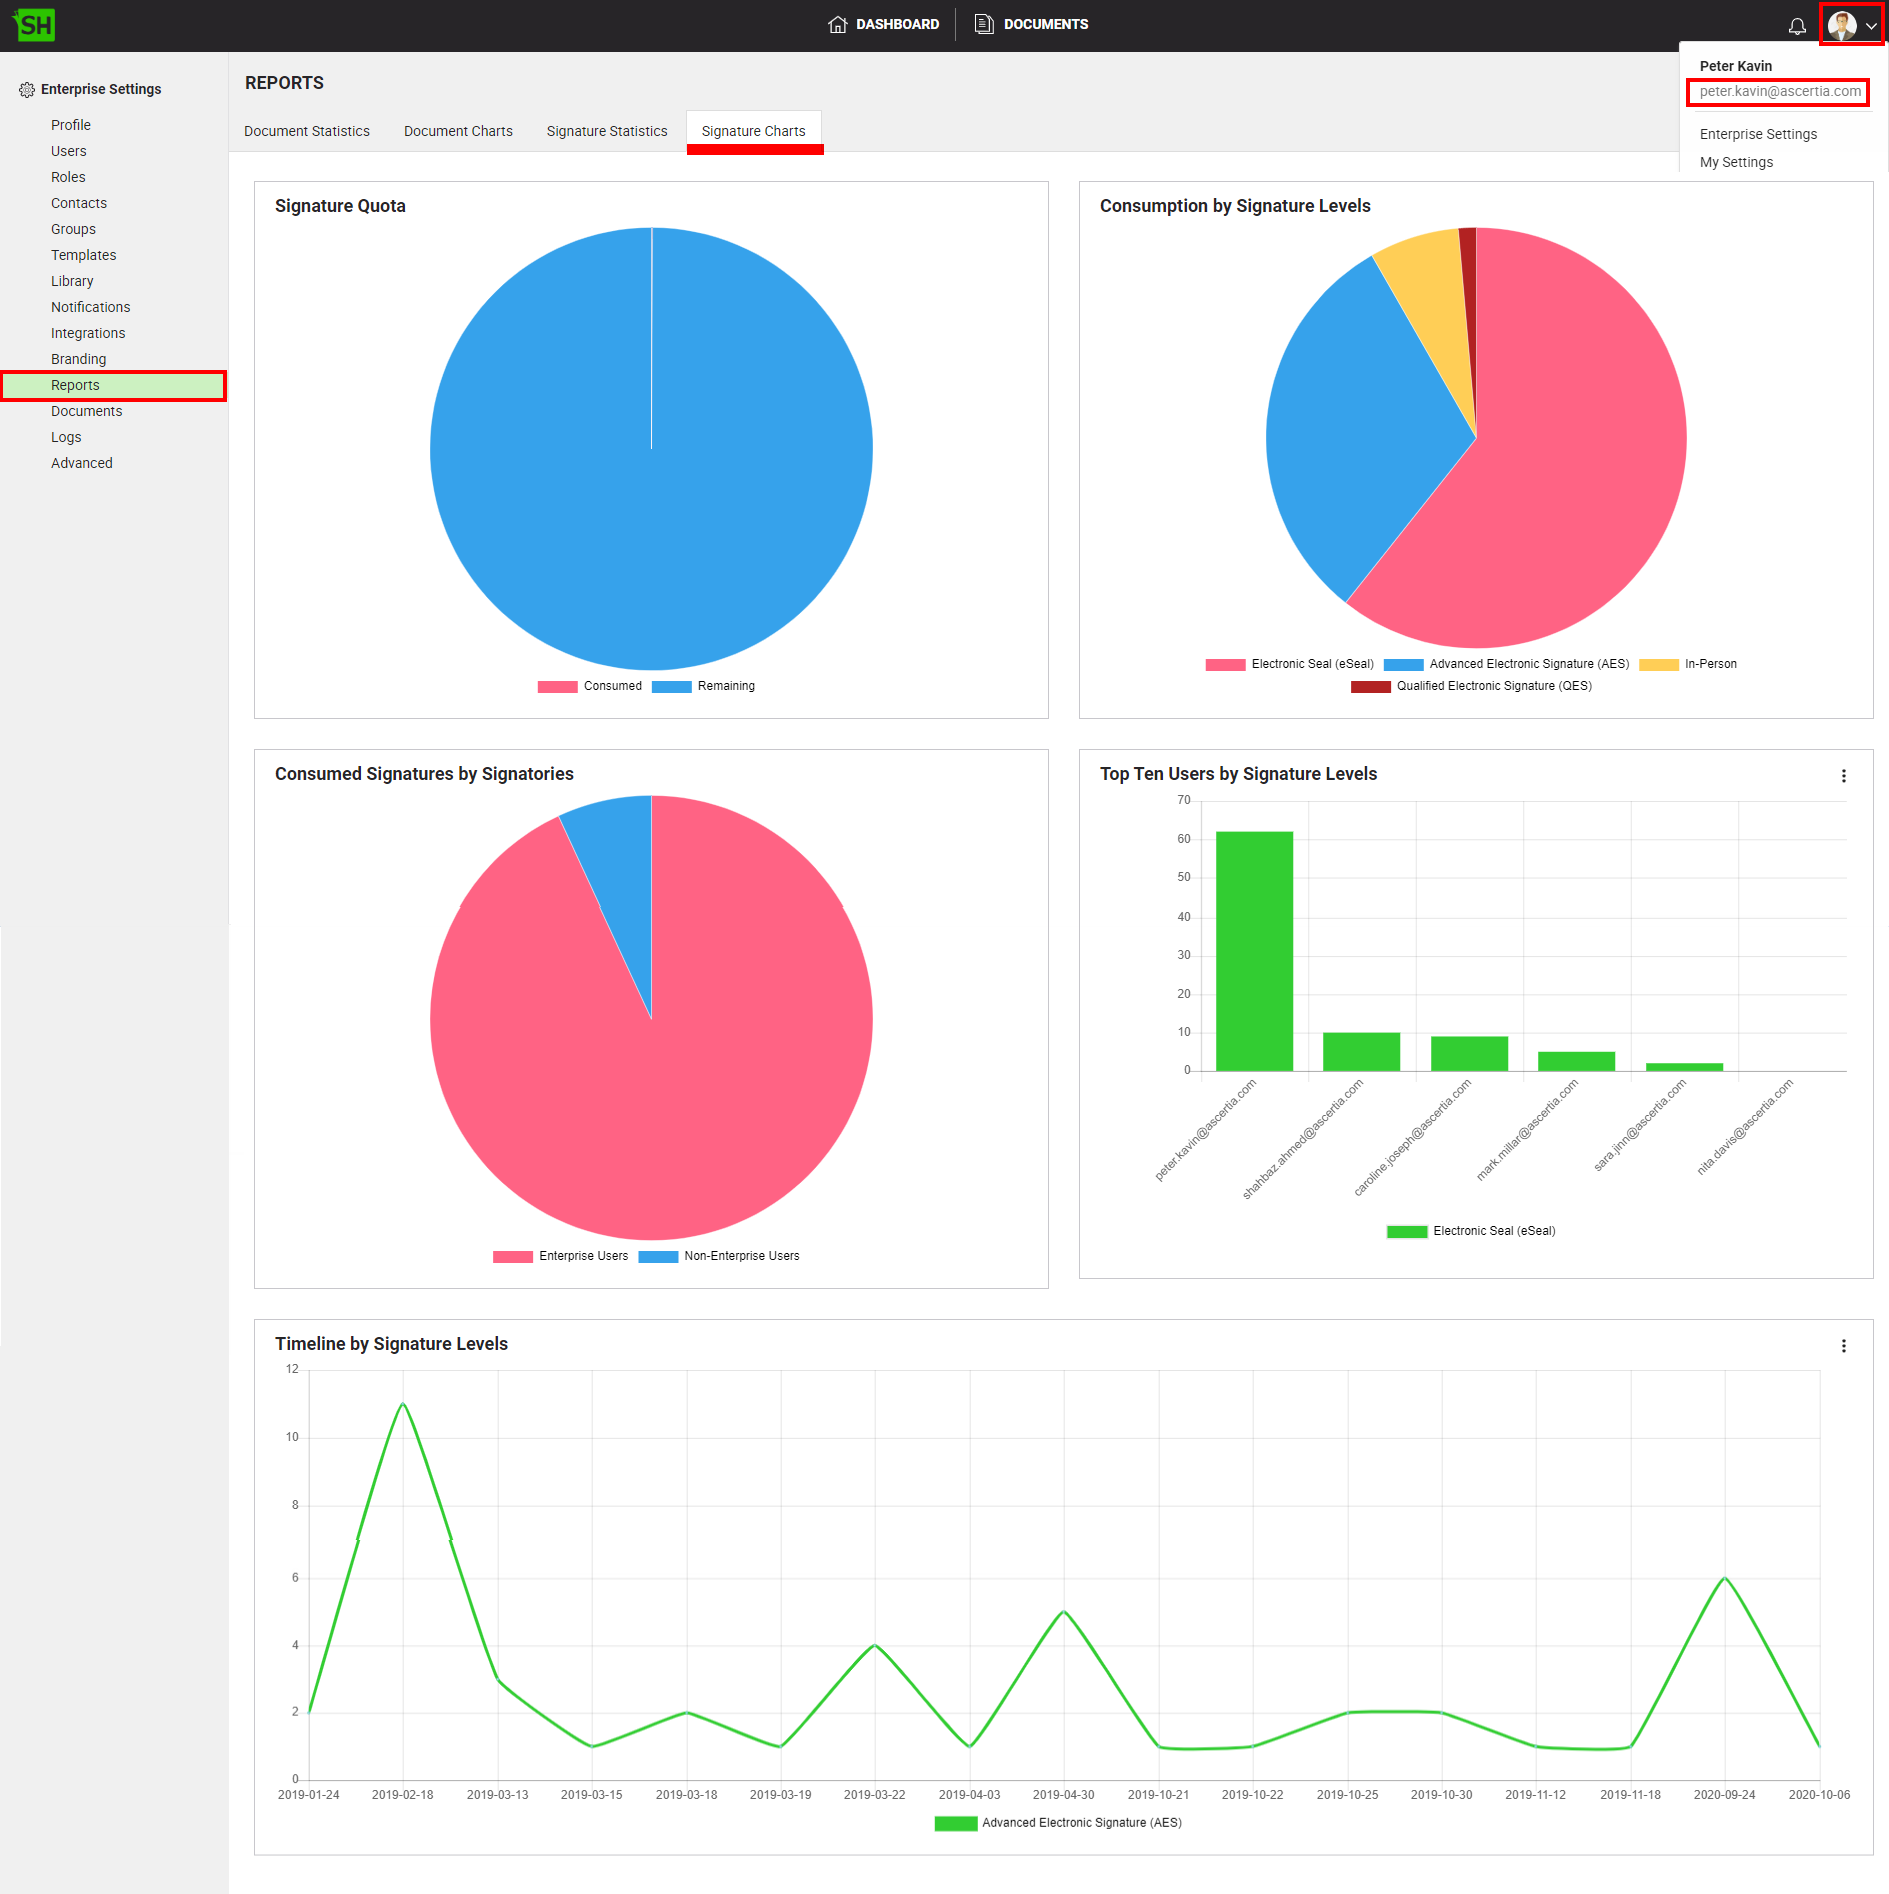Toggle Consumed legend in Signature Quota chart
This screenshot has height=1894, width=1889.
click(x=590, y=687)
